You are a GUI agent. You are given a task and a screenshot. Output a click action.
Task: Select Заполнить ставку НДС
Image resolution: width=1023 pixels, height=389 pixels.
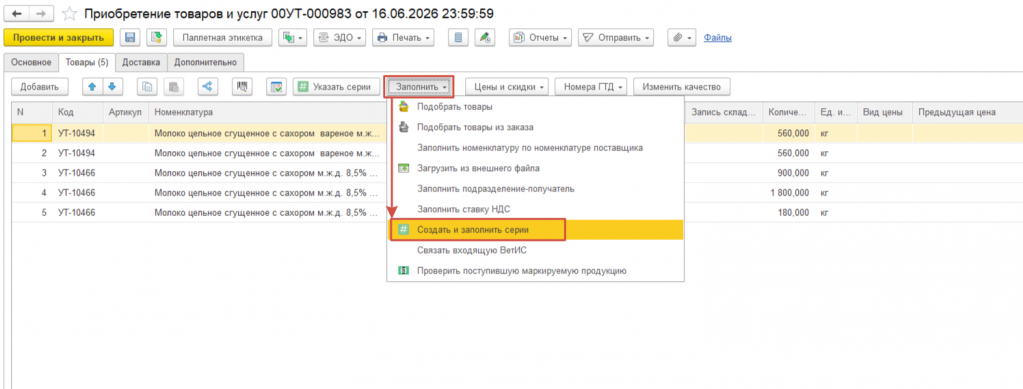tap(535, 209)
